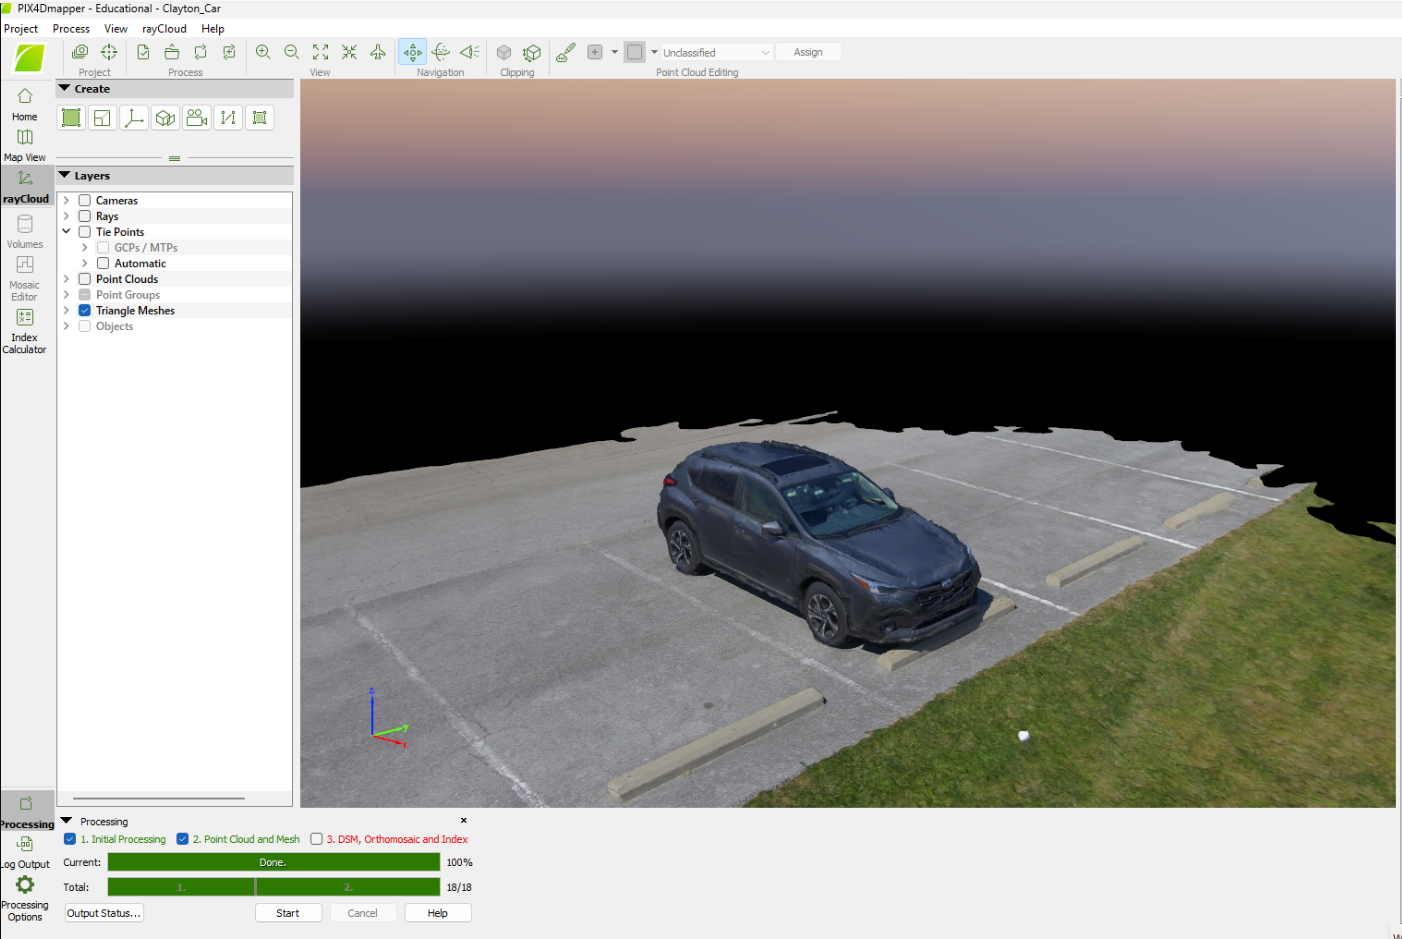The image size is (1402, 939).
Task: Open the rayCloud menu
Action: tap(163, 28)
